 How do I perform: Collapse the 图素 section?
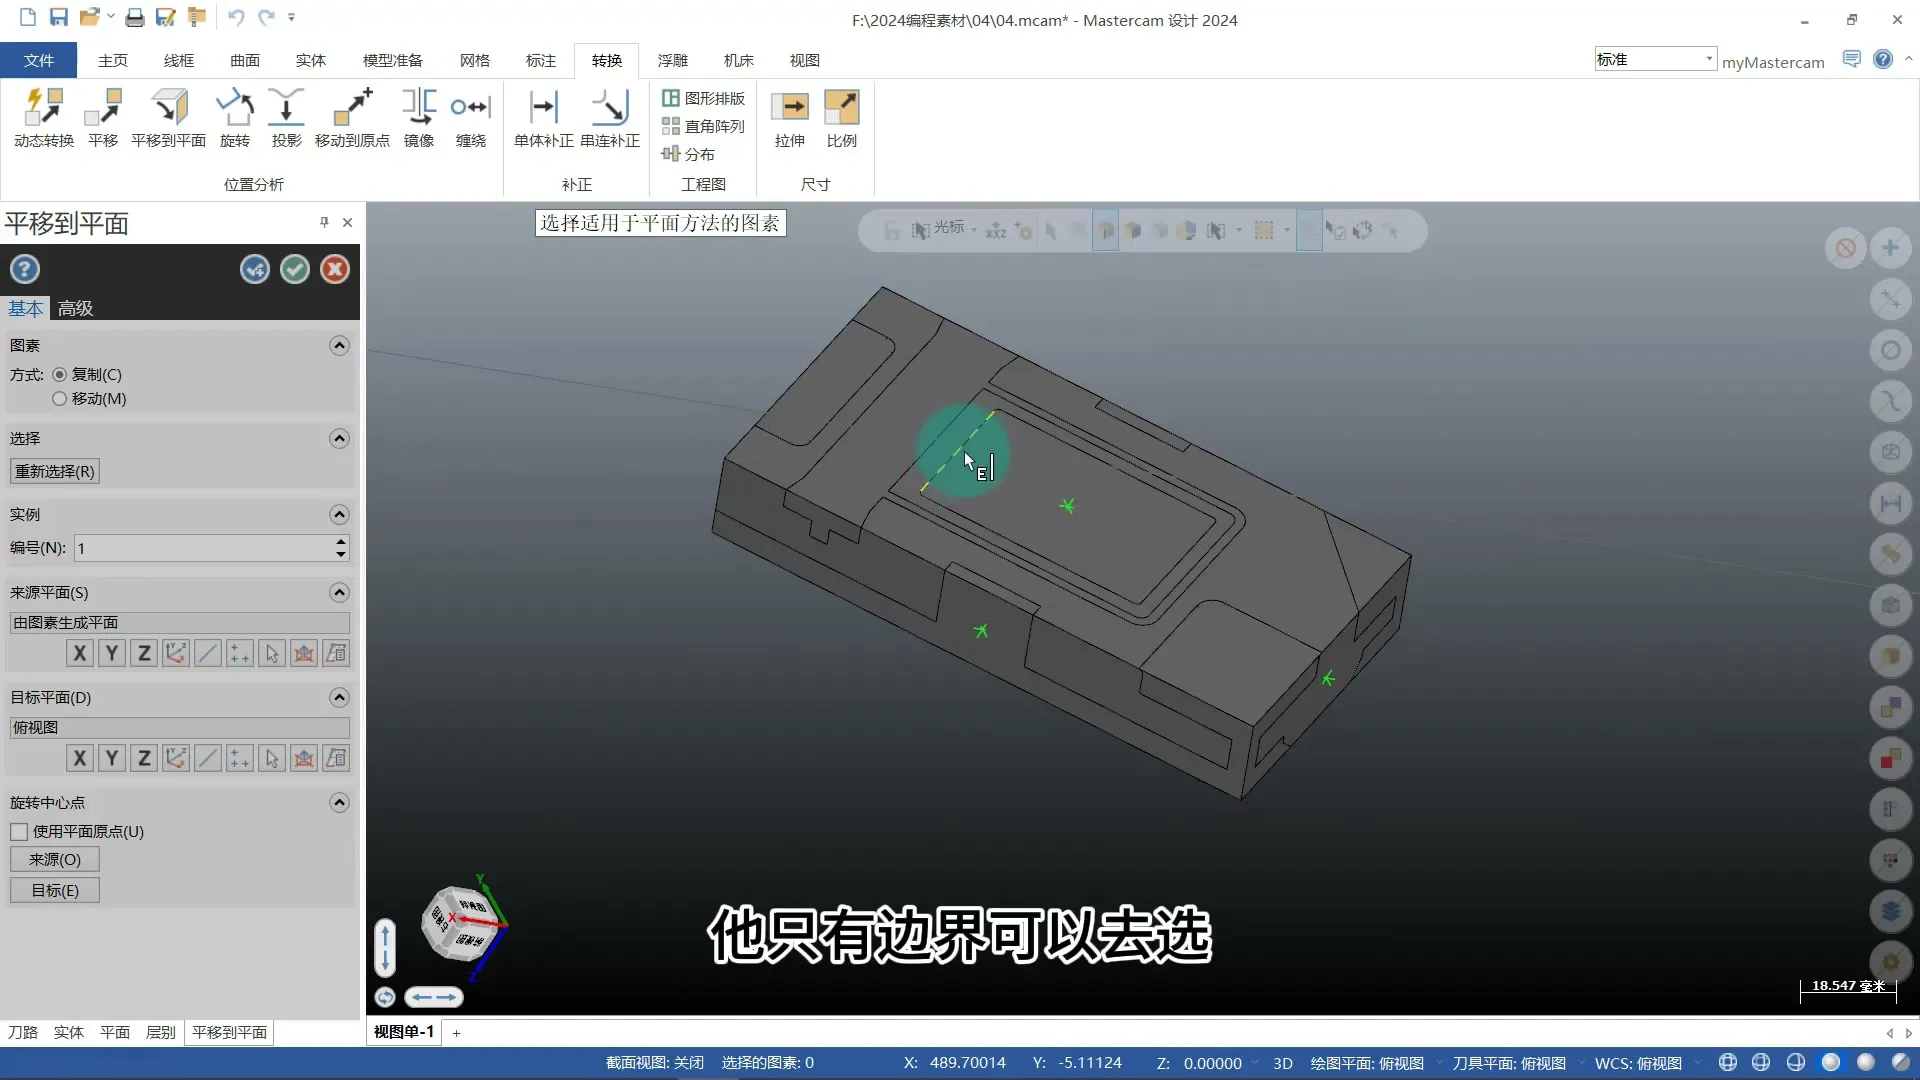[339, 346]
